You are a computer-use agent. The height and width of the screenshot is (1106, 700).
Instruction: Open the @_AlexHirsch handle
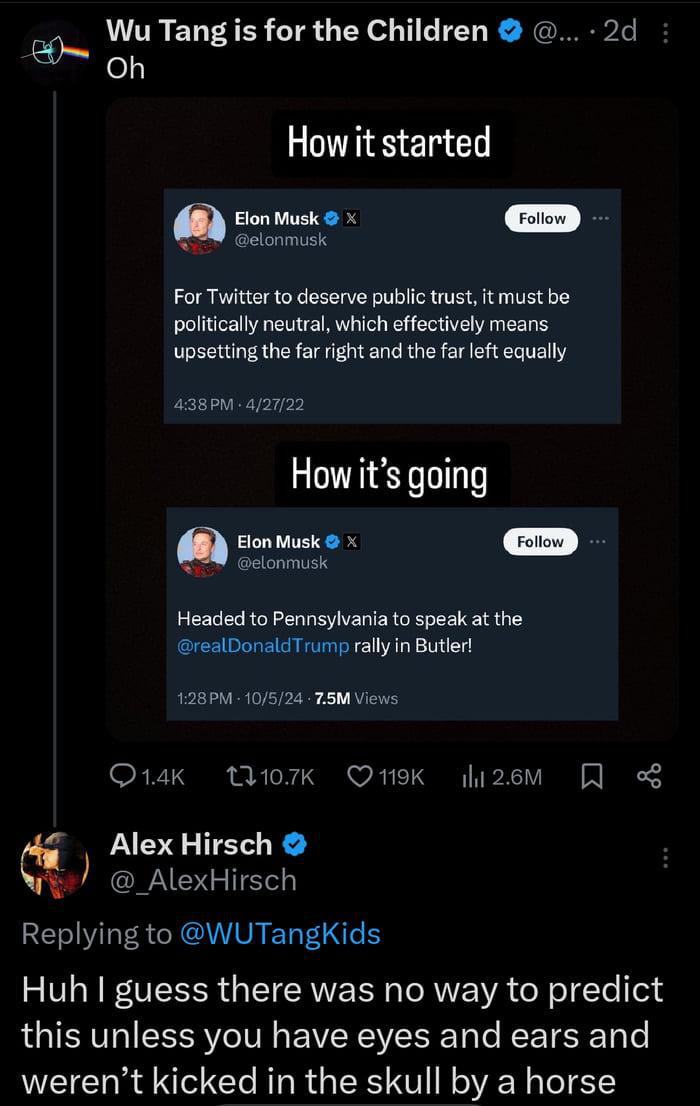pos(203,880)
